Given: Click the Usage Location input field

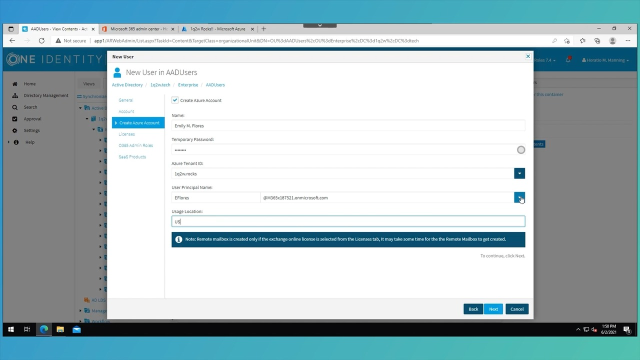Looking at the screenshot, I should (348, 222).
